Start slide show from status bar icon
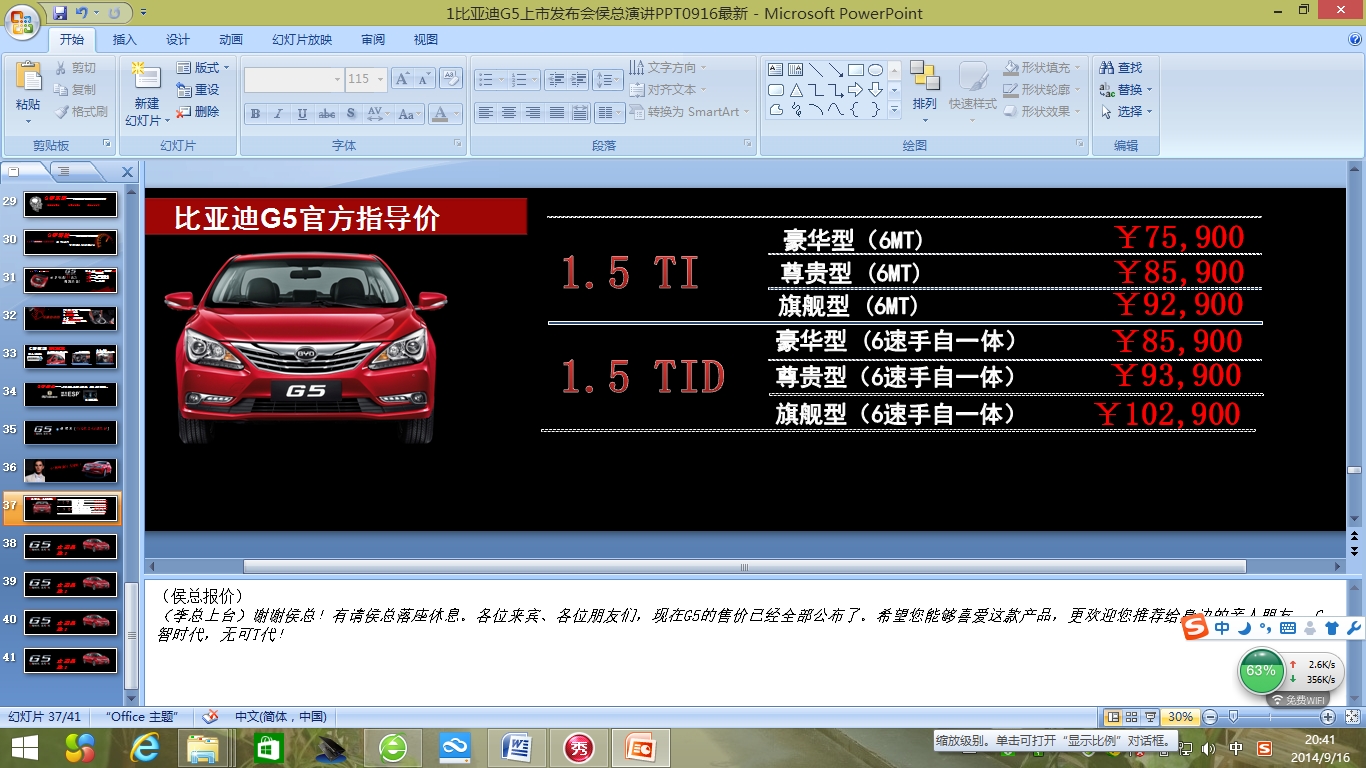This screenshot has width=1366, height=768. (x=1151, y=717)
